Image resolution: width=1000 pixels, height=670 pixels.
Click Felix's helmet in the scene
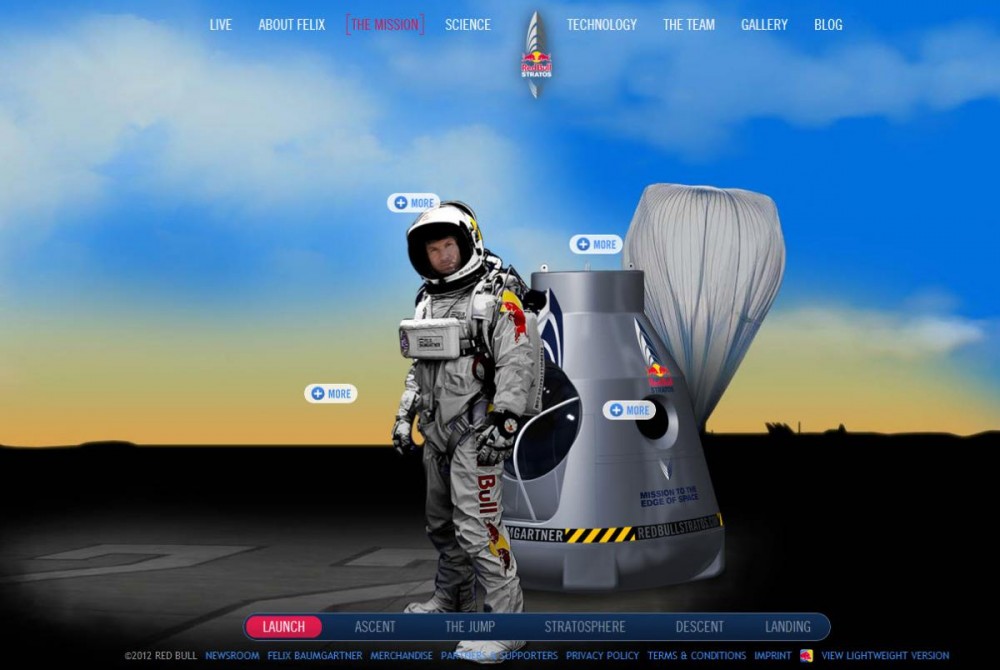[445, 245]
